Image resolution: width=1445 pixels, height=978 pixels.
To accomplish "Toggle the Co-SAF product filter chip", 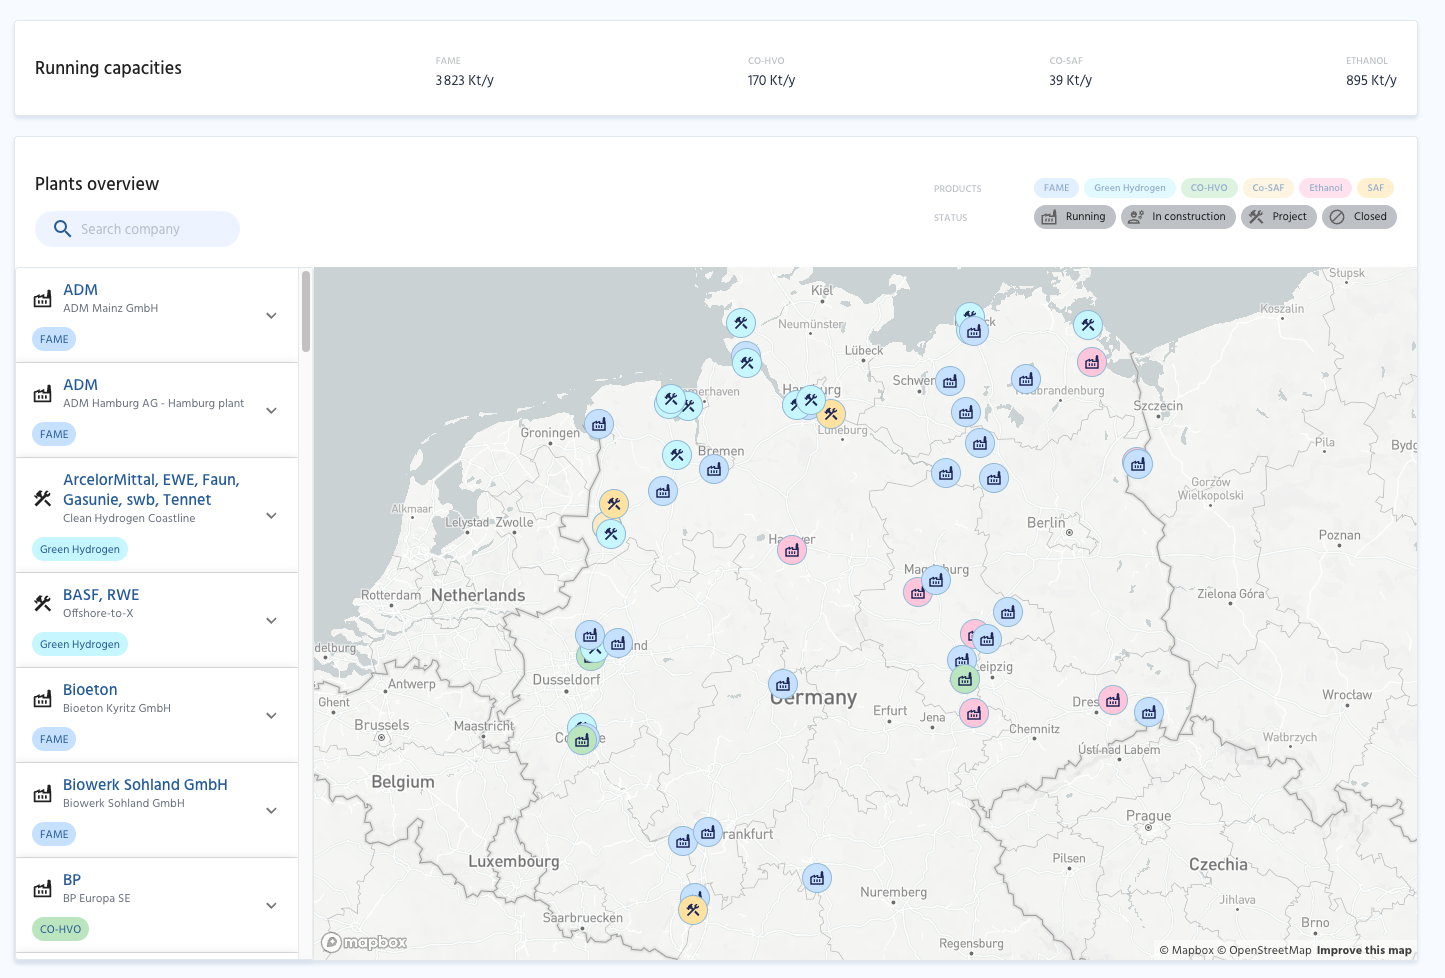I will click(x=1268, y=188).
